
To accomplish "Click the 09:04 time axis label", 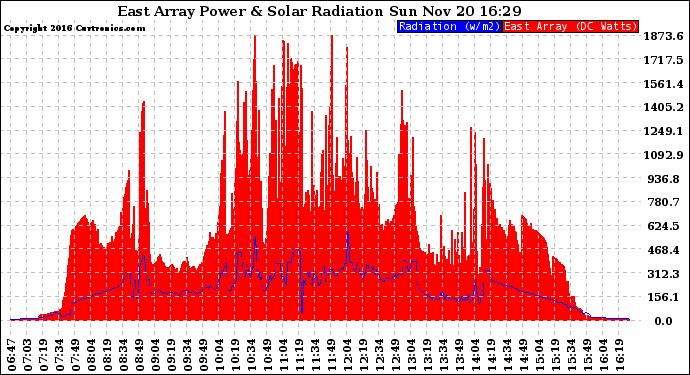I will (156, 355).
